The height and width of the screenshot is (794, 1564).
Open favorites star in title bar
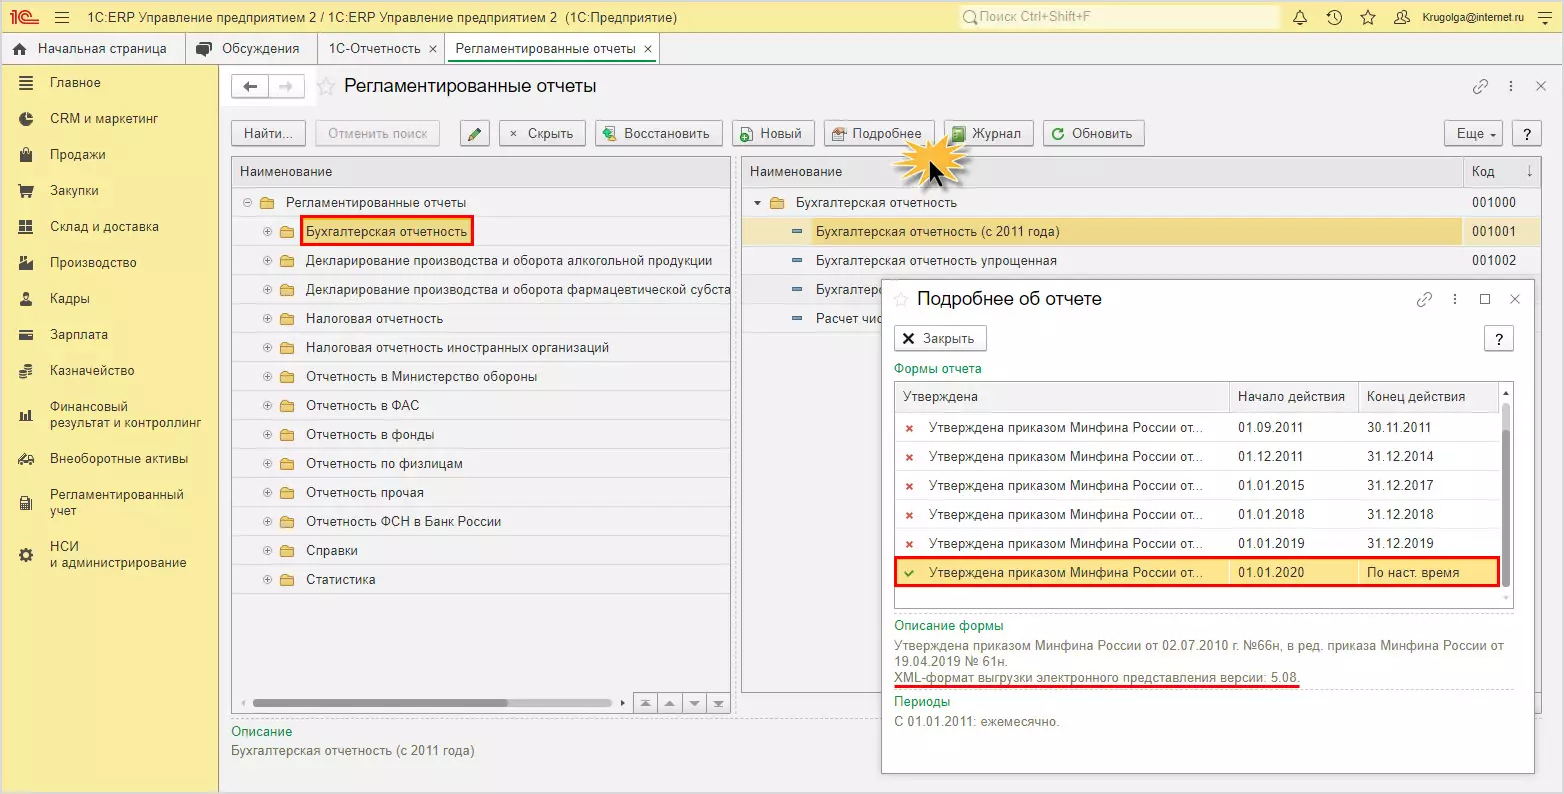(1368, 18)
